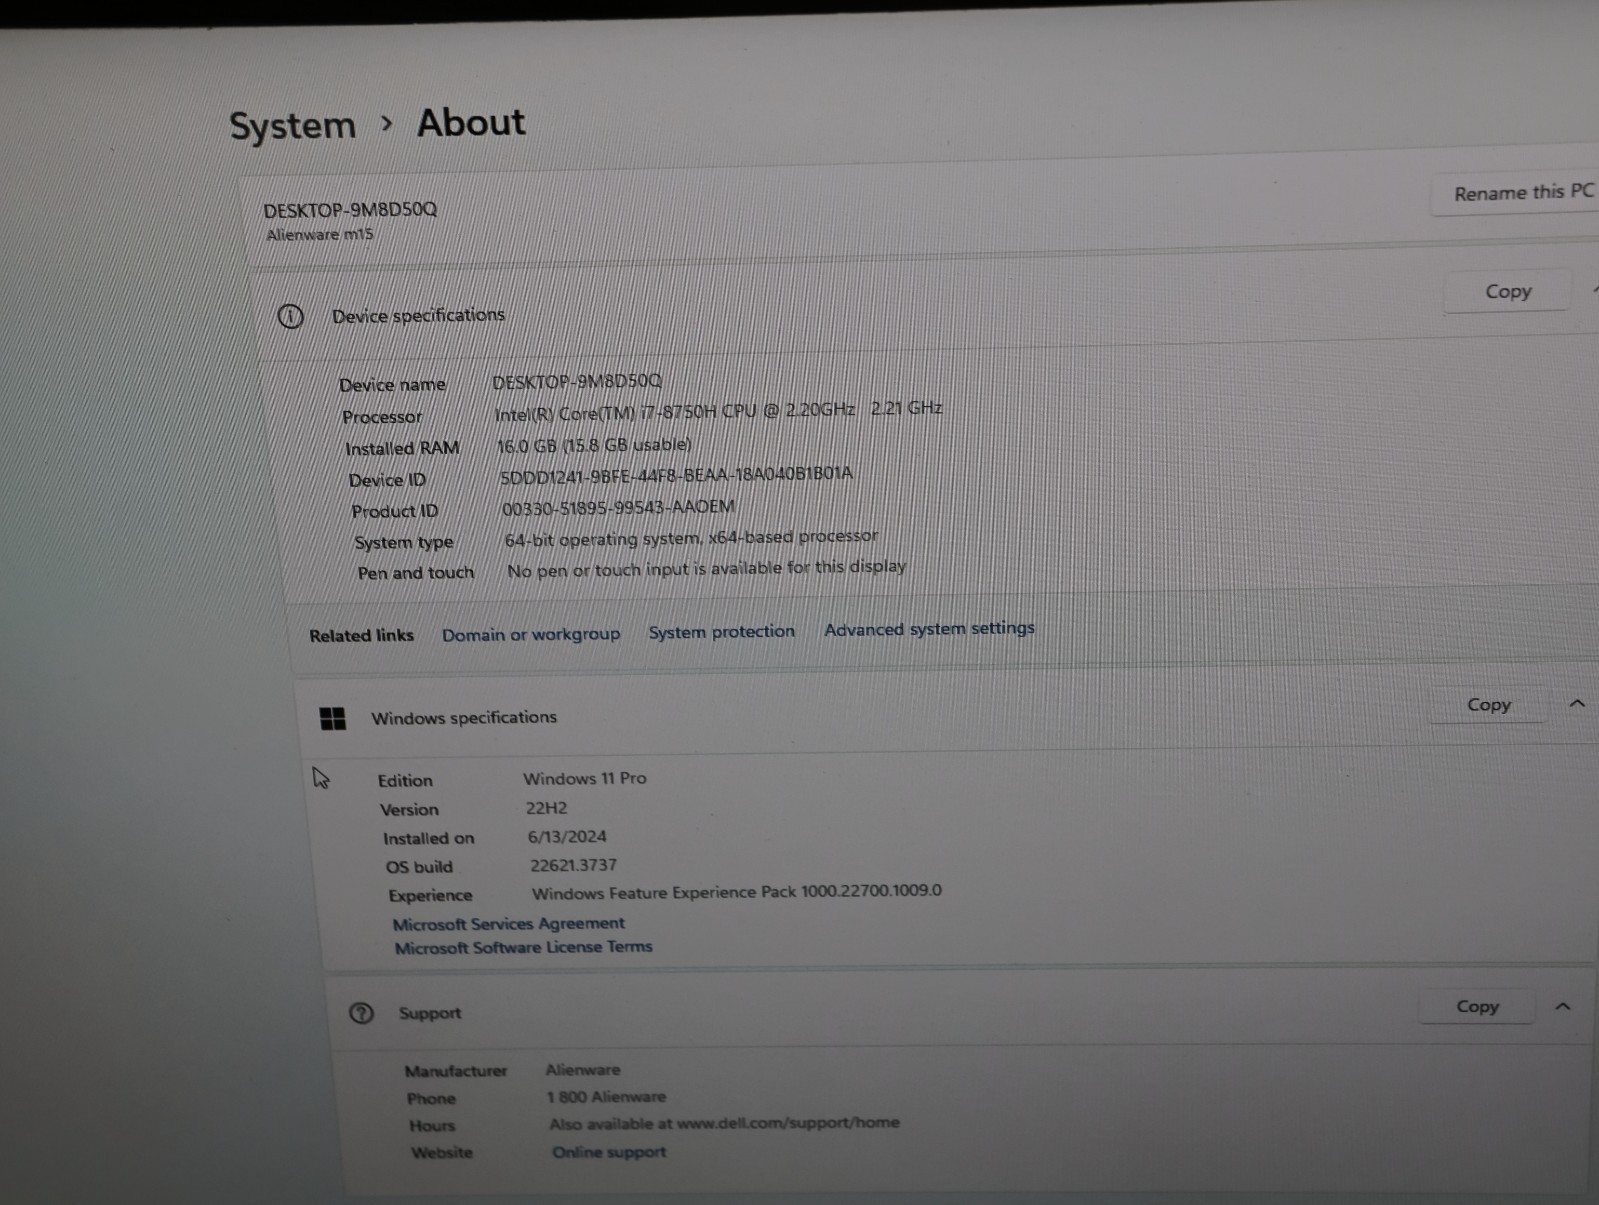This screenshot has width=1599, height=1205.
Task: Click the Rename this PC button
Action: click(1518, 192)
